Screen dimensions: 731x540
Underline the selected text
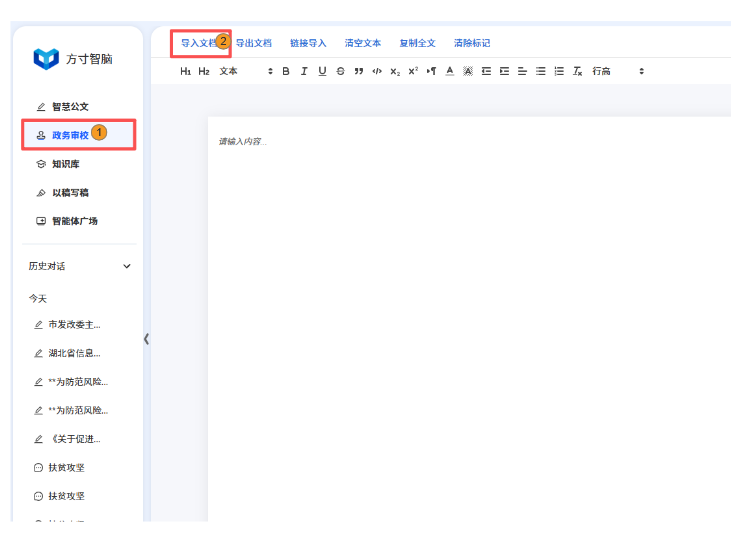[322, 71]
